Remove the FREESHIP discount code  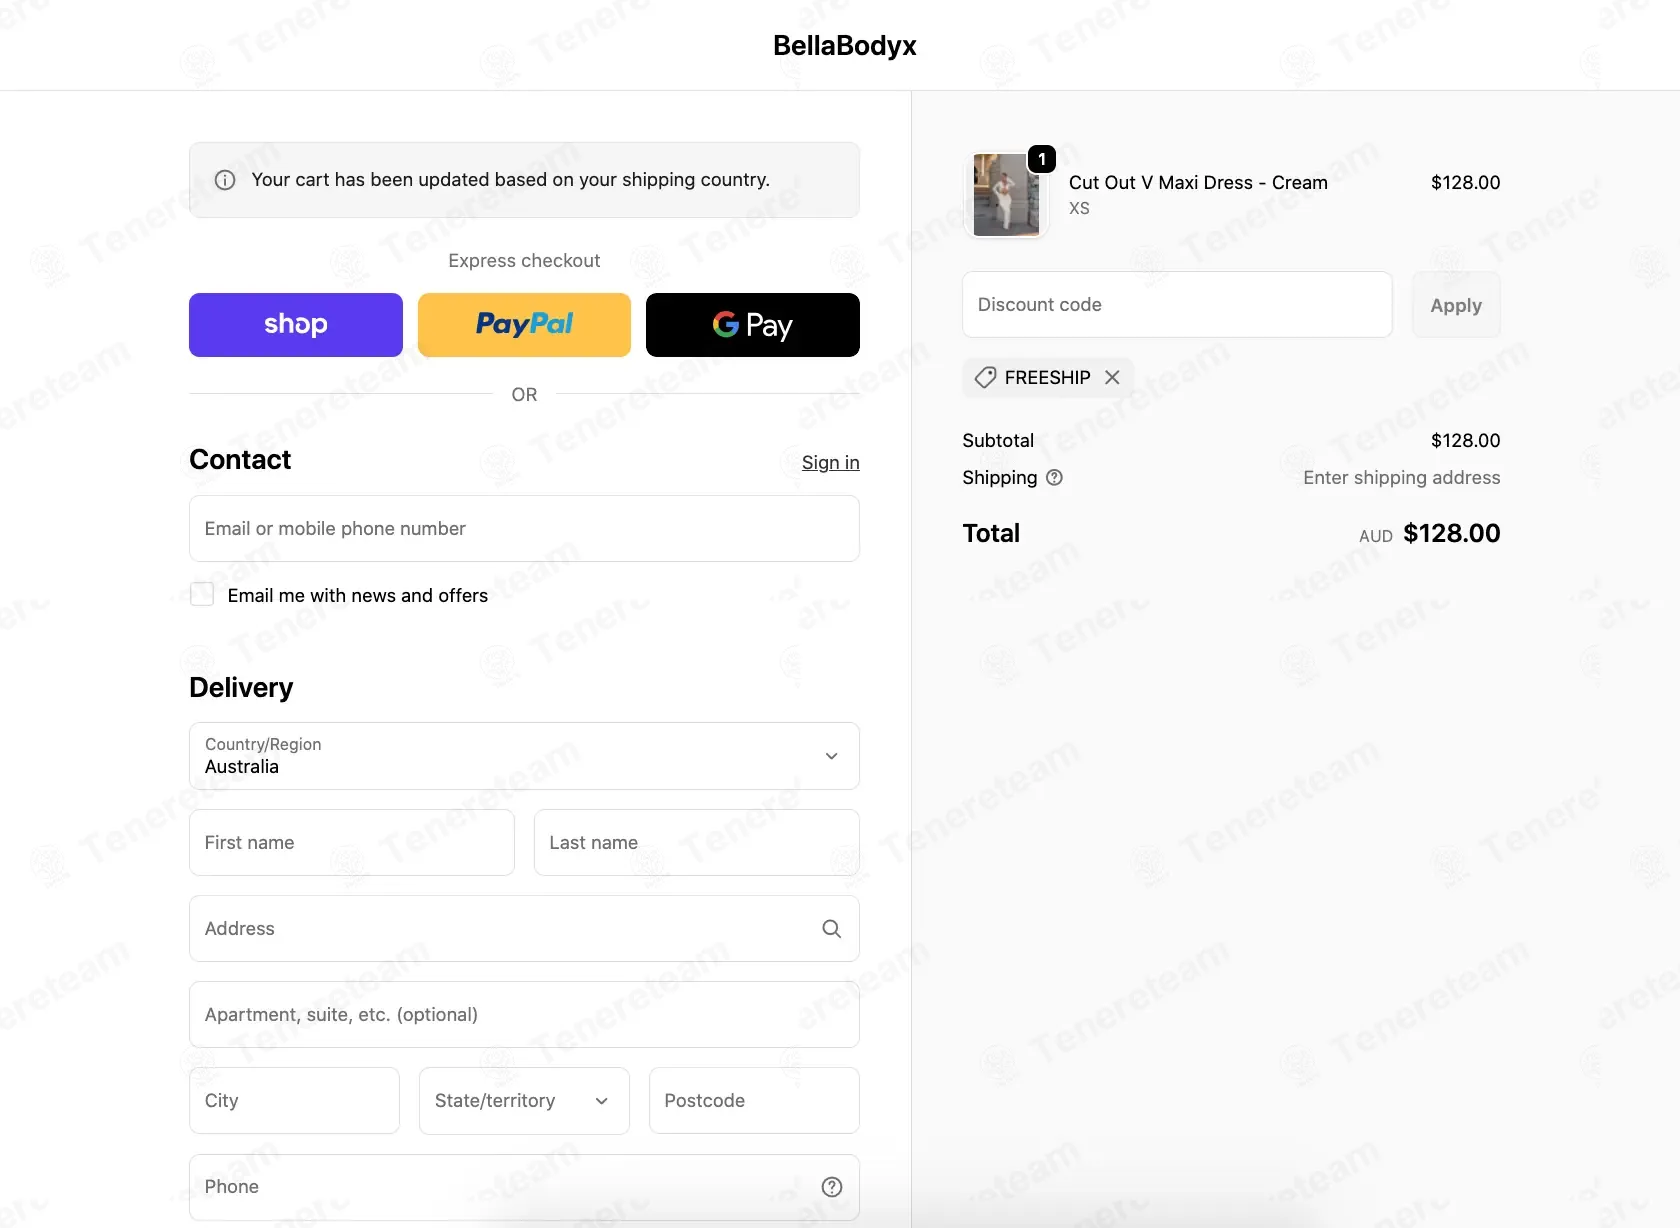point(1112,377)
